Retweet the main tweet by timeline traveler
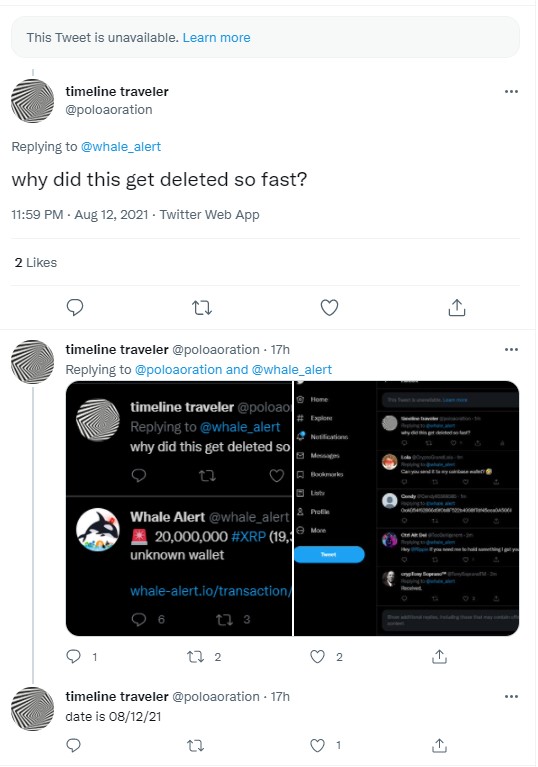538x767 pixels. click(x=202, y=308)
